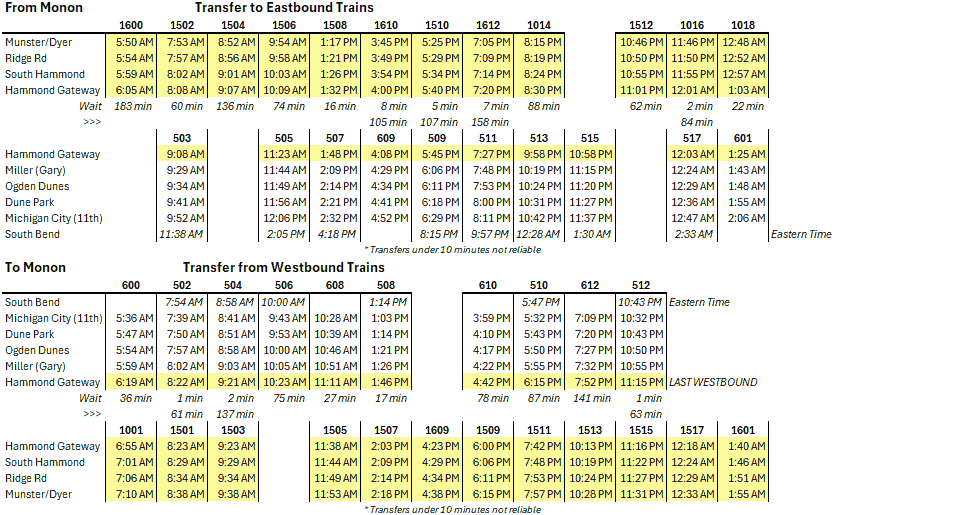Select the 1:40 AM Hammond Gateway cell
This screenshot has width=975, height=515.
[x=743, y=446]
